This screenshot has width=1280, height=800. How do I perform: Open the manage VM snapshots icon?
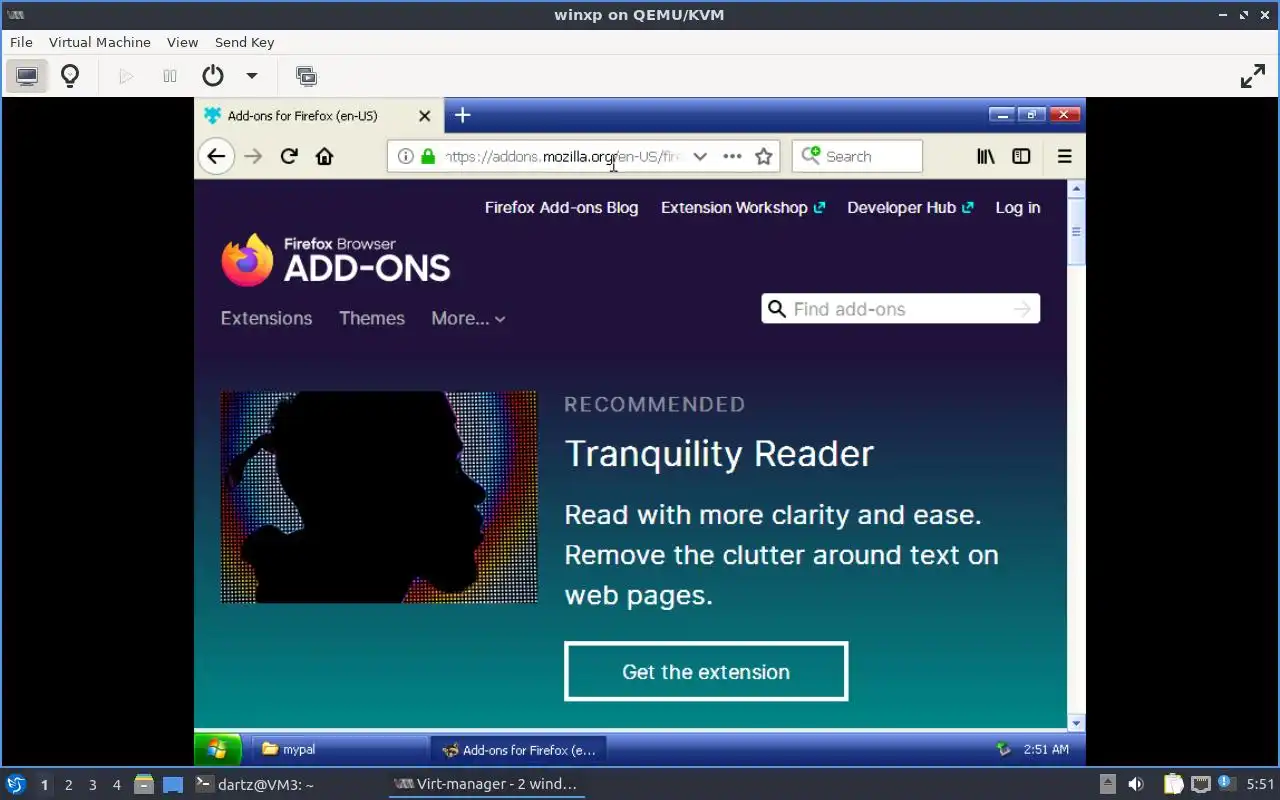coord(306,76)
